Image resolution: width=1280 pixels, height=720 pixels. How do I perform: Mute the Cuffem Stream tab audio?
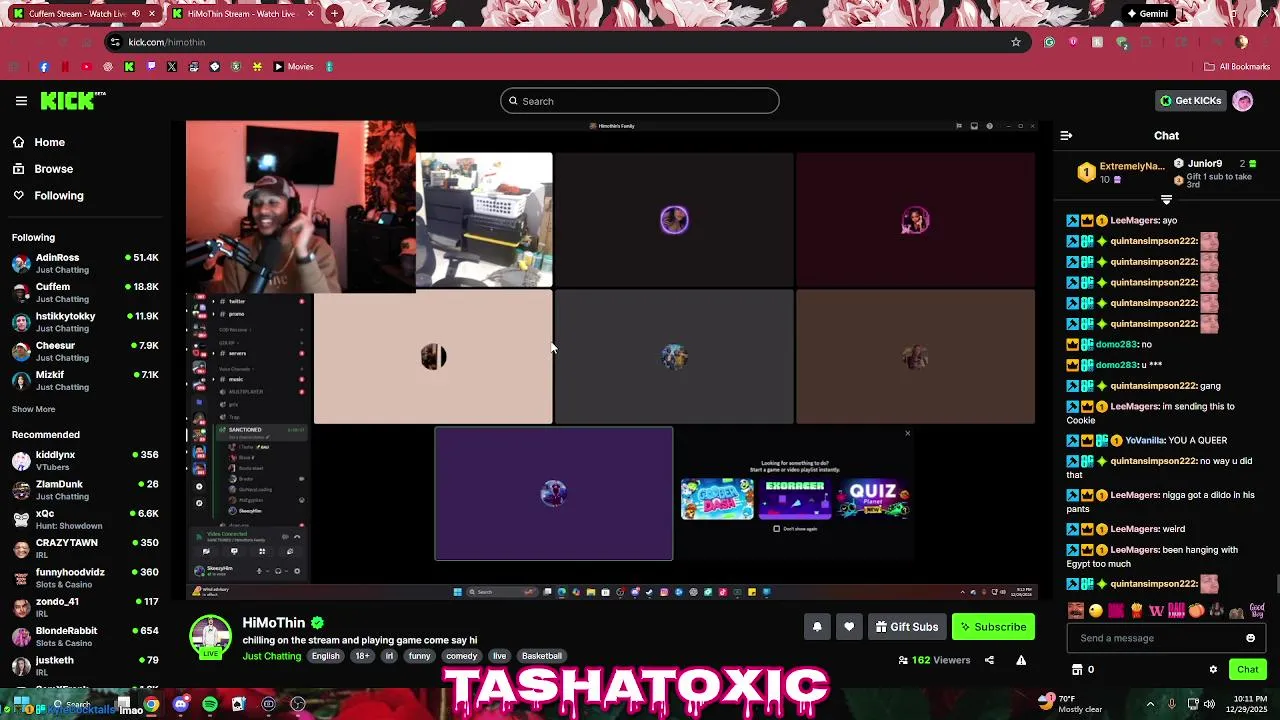click(x=136, y=14)
